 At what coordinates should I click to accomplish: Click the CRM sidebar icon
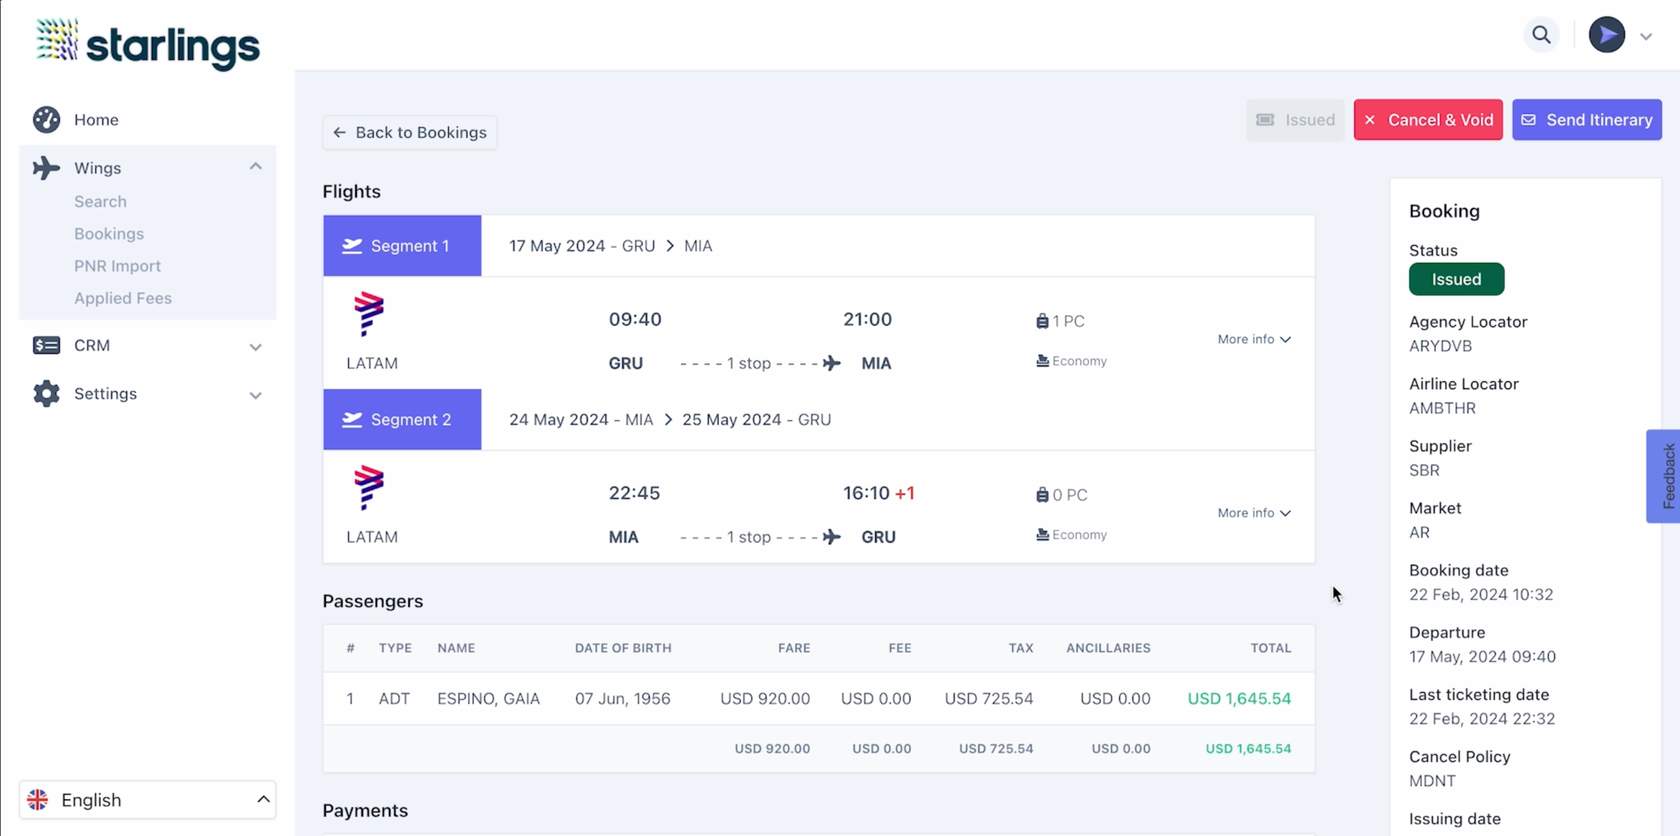(46, 345)
